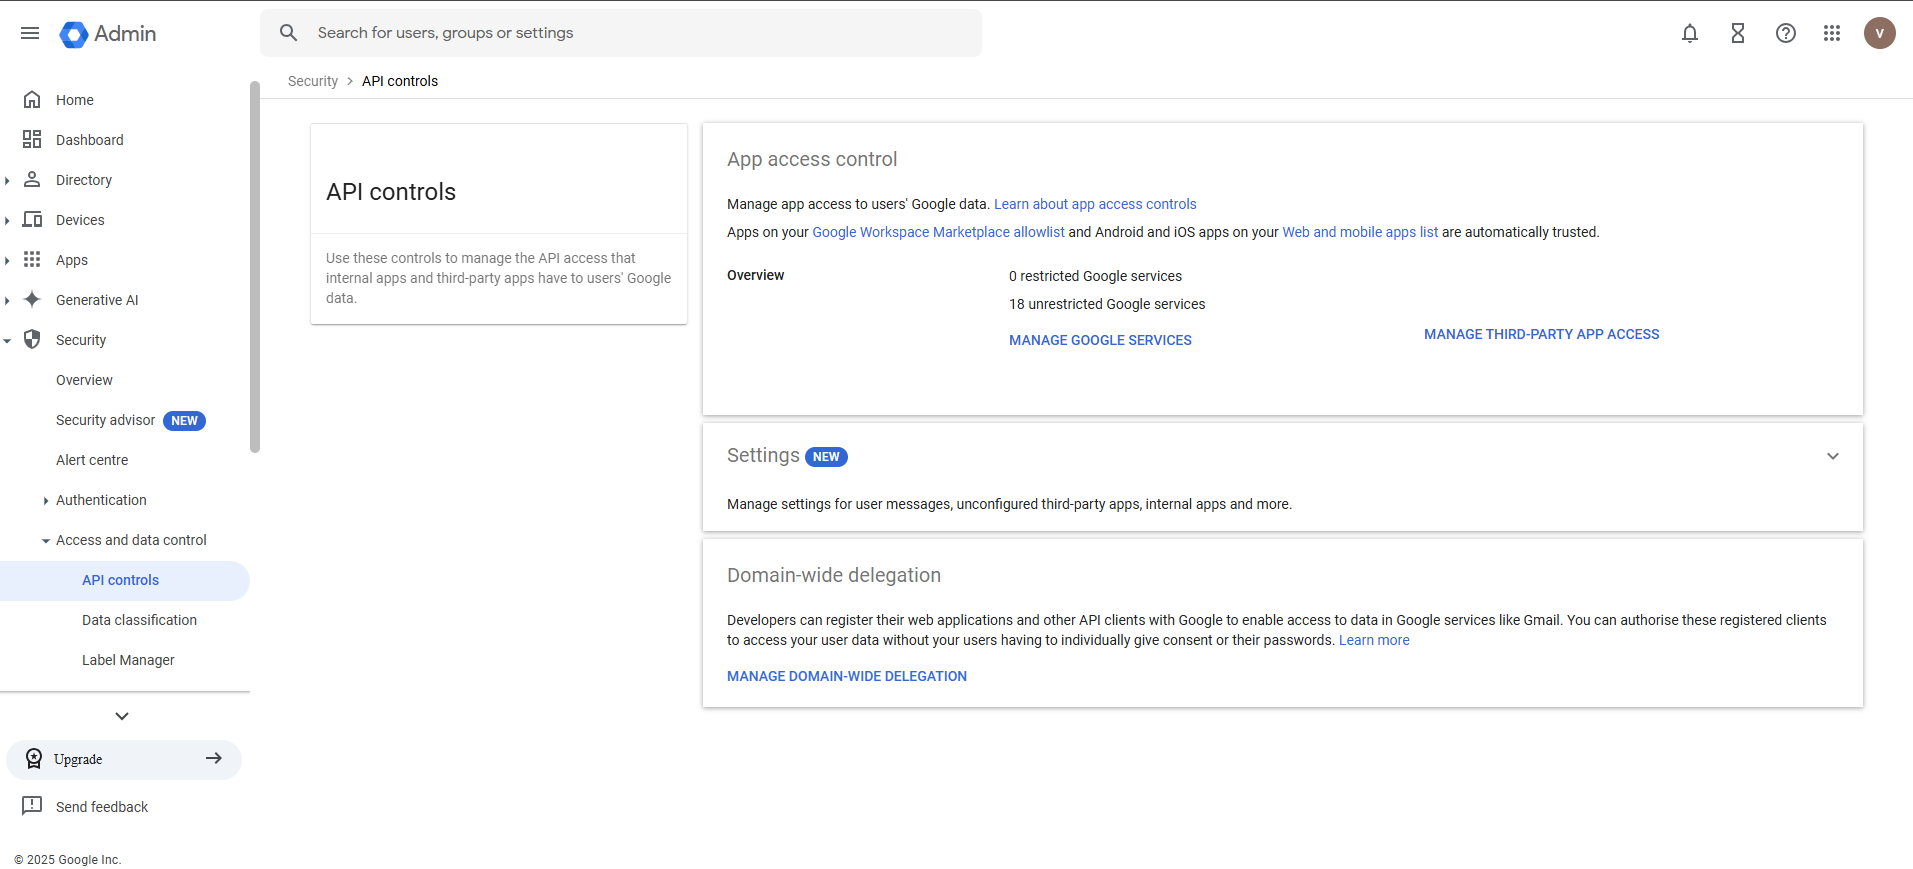This screenshot has width=1913, height=869.
Task: Click Manage Google Services
Action: tap(1100, 340)
